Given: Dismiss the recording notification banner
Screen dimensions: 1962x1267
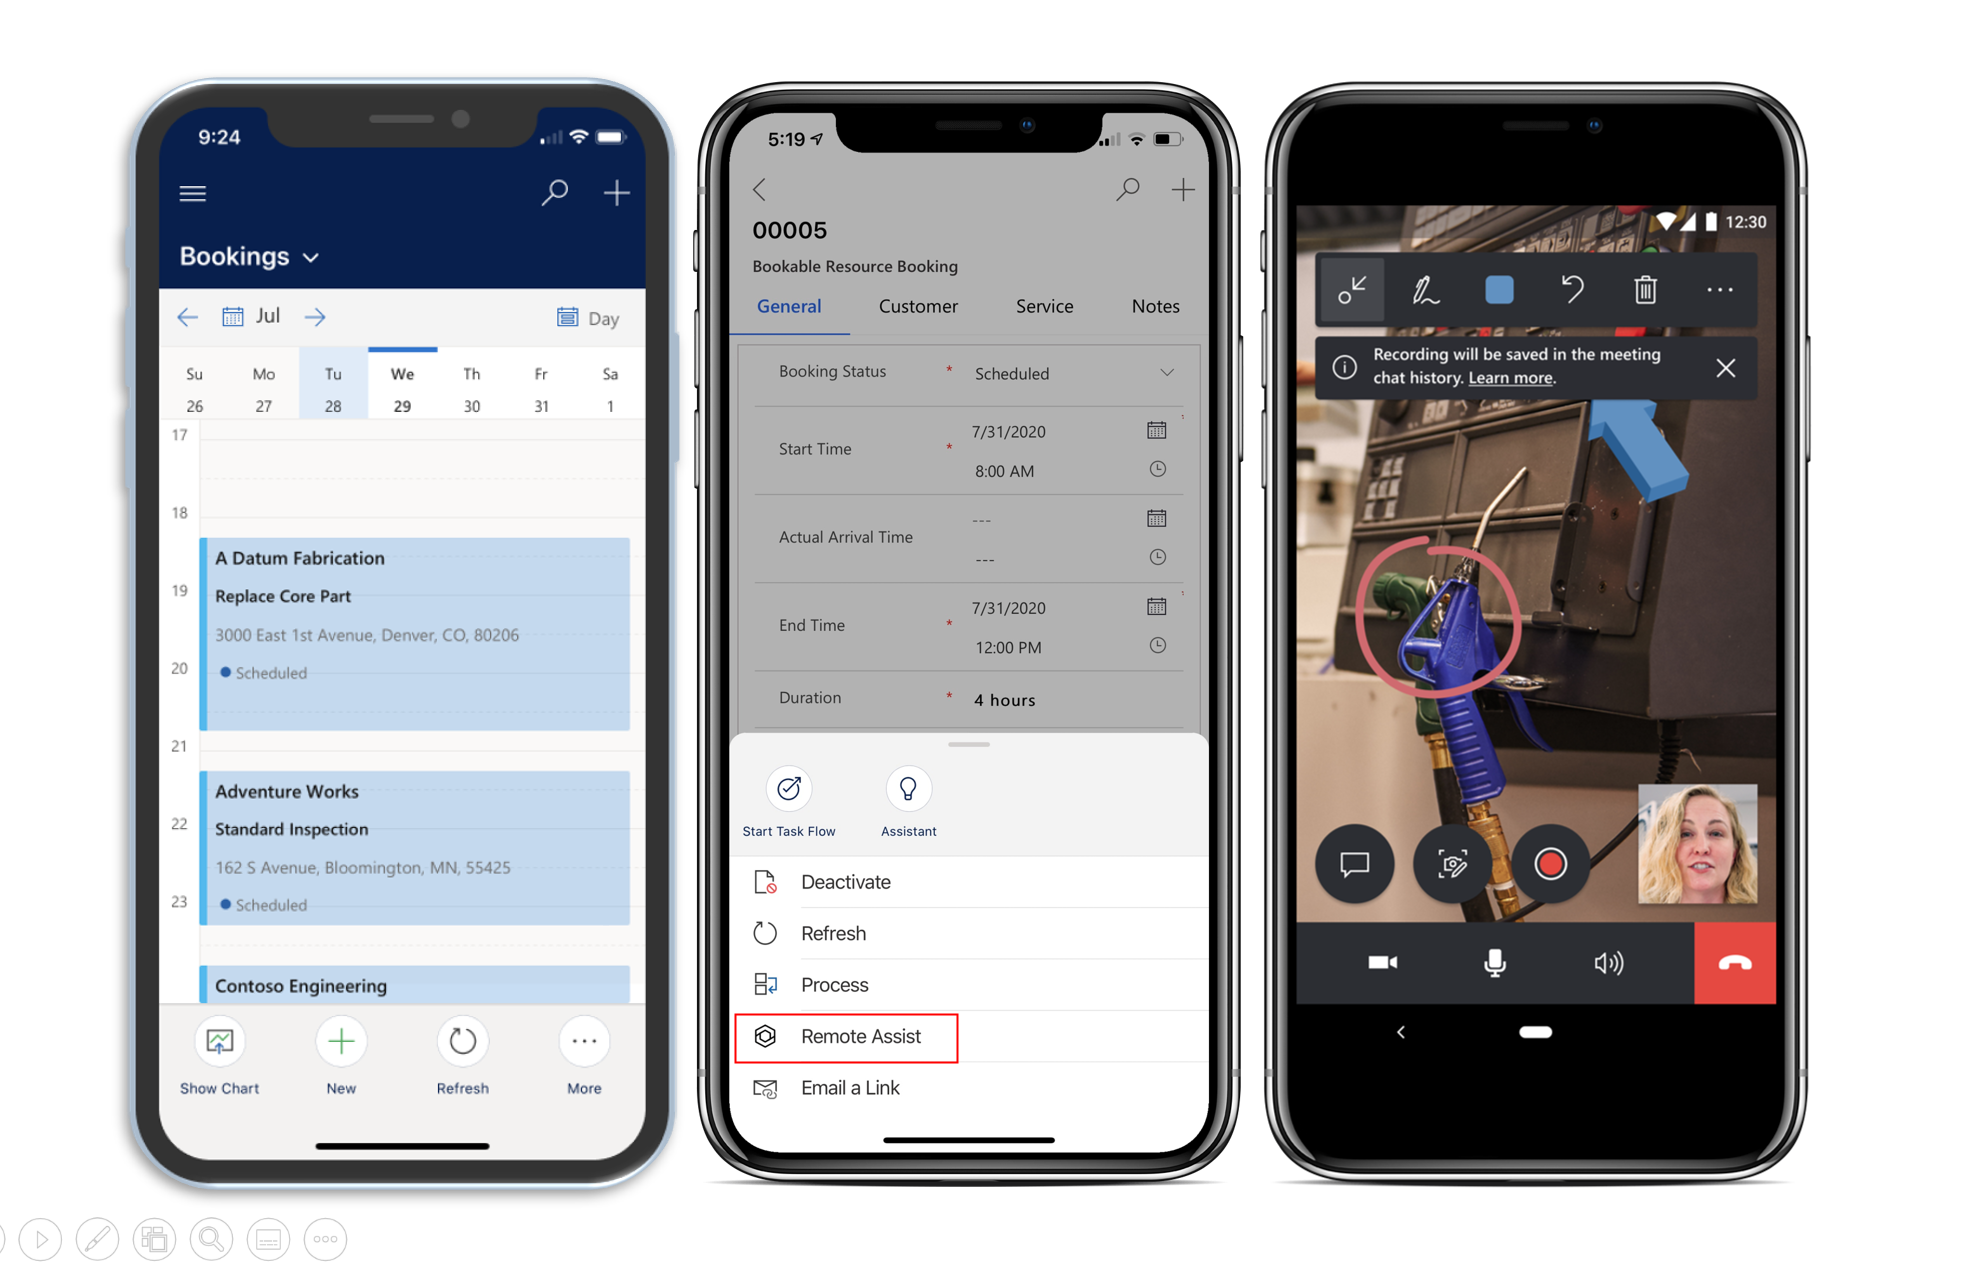Looking at the screenshot, I should click(1726, 368).
